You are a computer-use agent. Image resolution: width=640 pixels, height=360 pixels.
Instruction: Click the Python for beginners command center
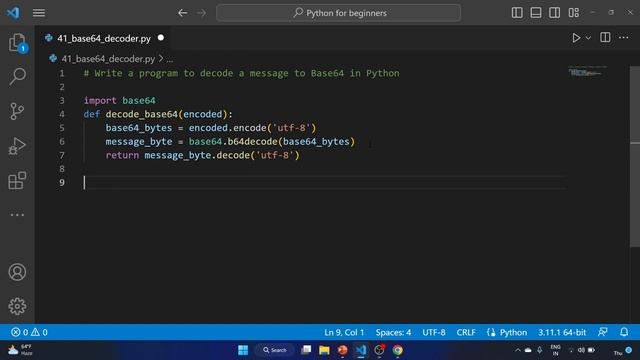pos(339,13)
